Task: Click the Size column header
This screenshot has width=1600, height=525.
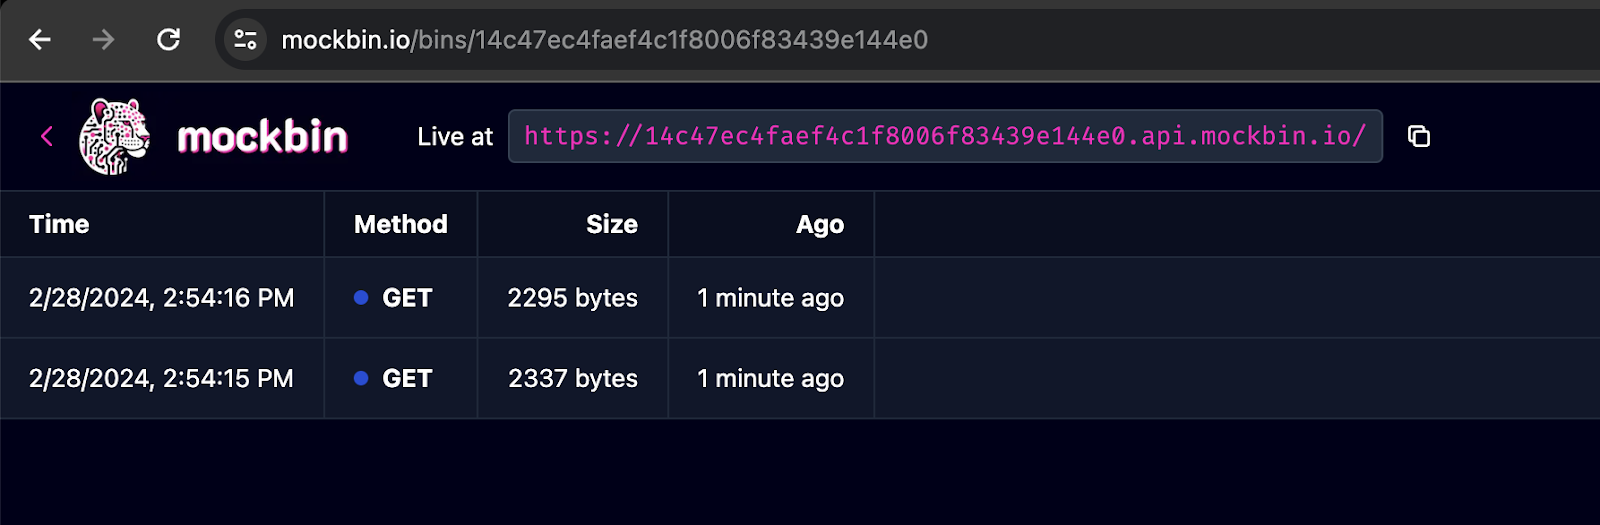Action: (612, 224)
